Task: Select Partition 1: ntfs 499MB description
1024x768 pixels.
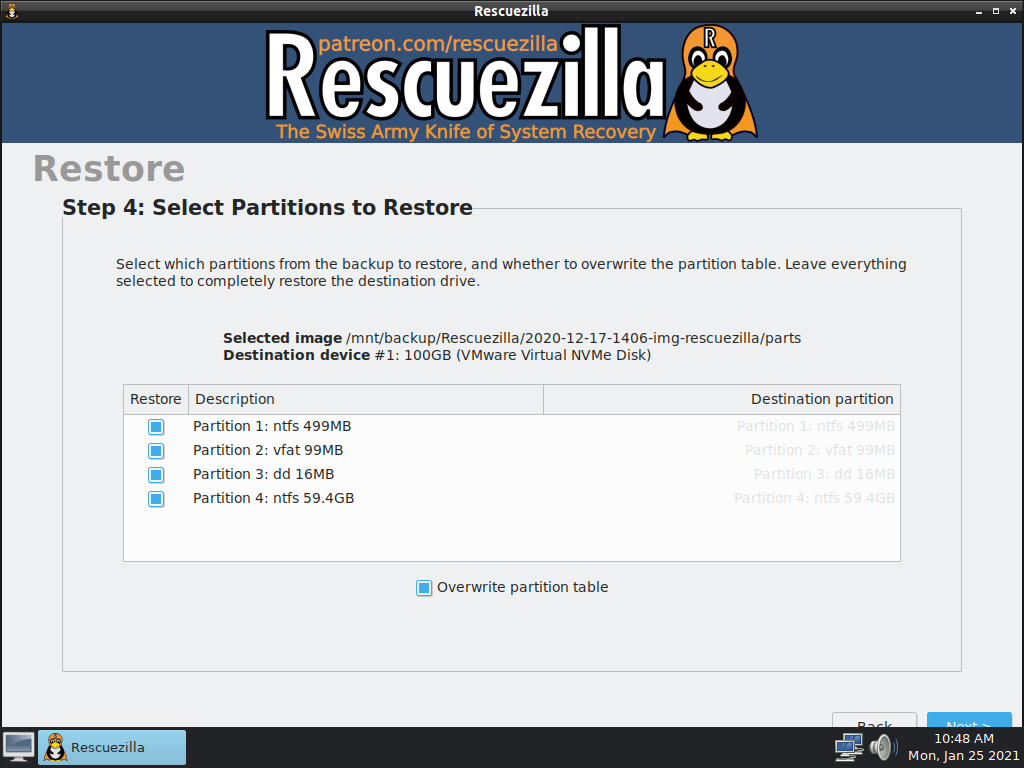Action: coord(272,426)
